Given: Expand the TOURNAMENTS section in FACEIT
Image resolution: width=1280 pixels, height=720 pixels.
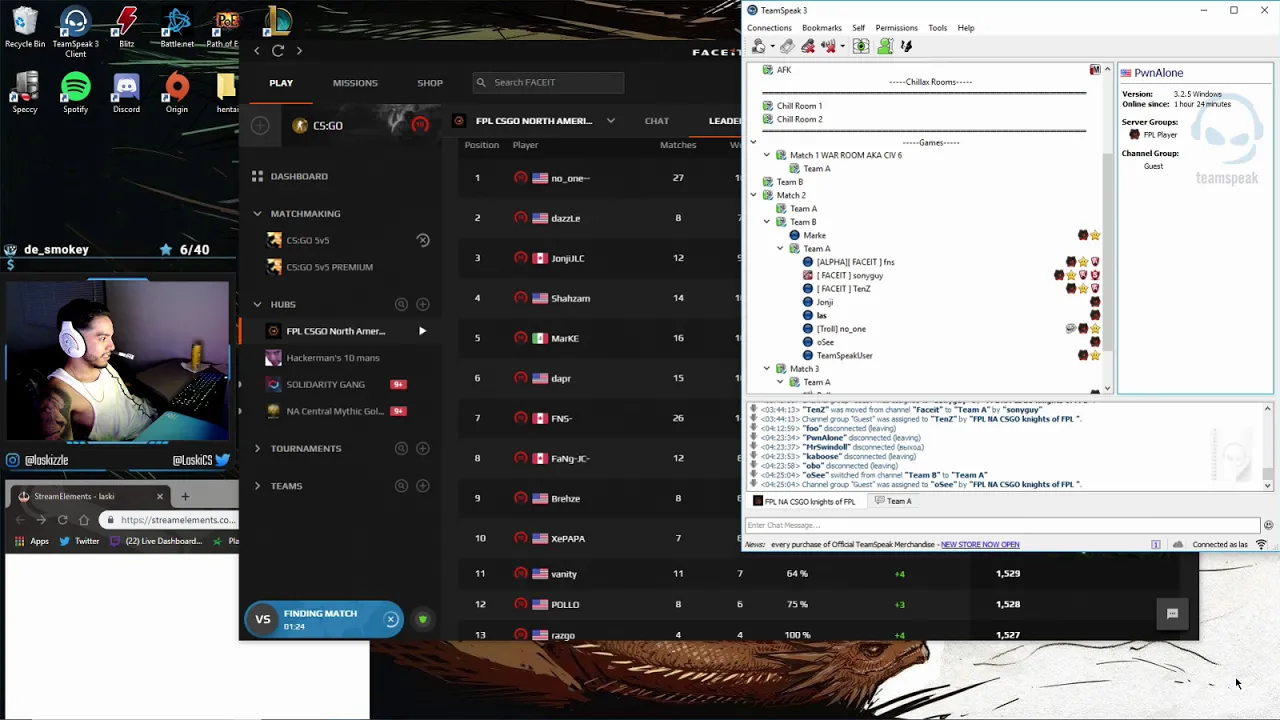Looking at the screenshot, I should point(257,448).
